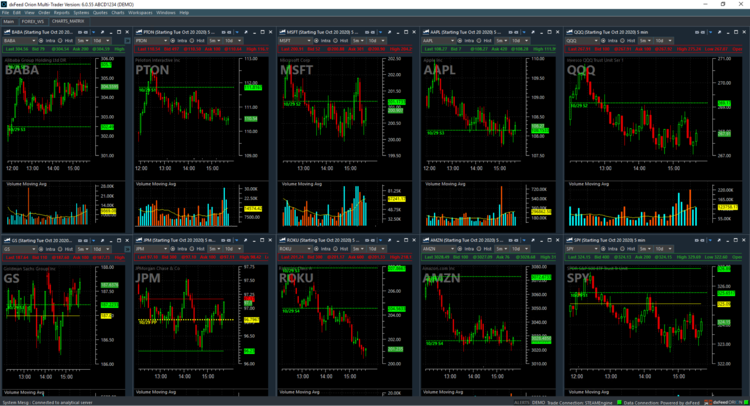The height and width of the screenshot is (406, 750).
Task: Click the link icons in BABA chart title bar
Action: click(x=83, y=32)
